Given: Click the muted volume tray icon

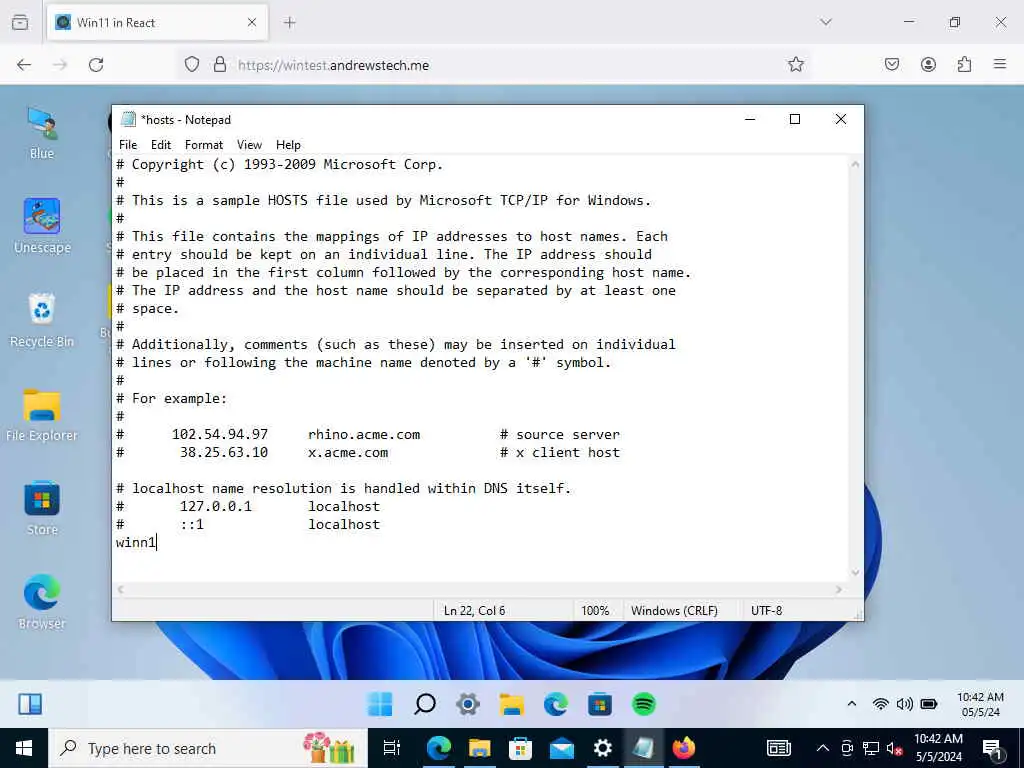Looking at the screenshot, I should [894, 748].
